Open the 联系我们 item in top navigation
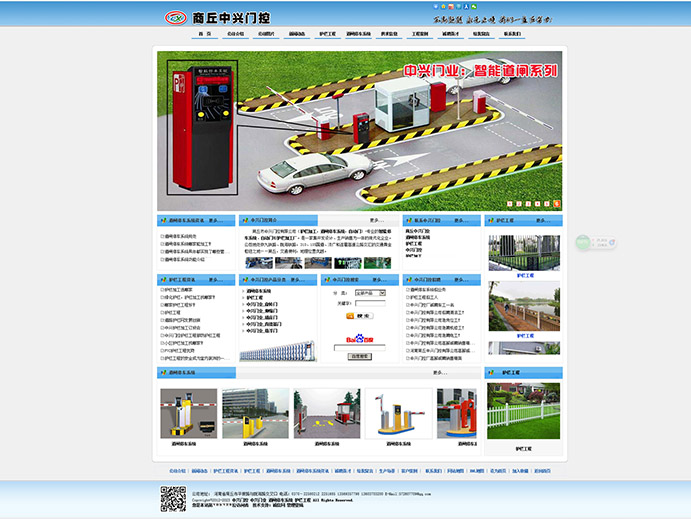This screenshot has height=519, width=691. click(x=512, y=34)
